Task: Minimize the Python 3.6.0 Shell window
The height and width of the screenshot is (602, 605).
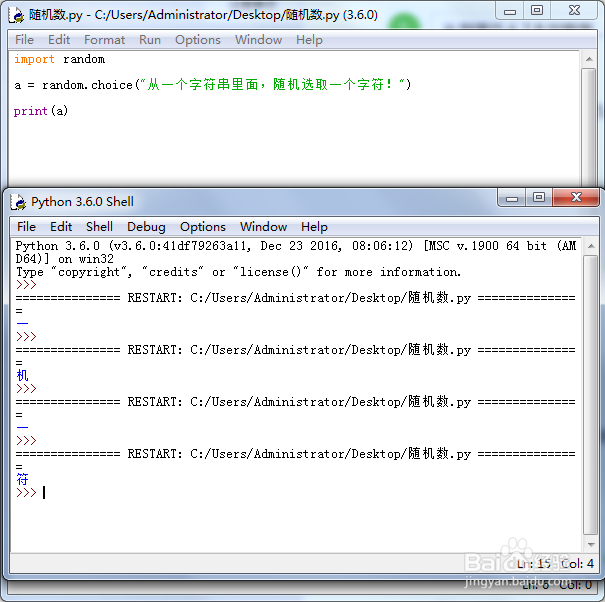Action: [512, 198]
